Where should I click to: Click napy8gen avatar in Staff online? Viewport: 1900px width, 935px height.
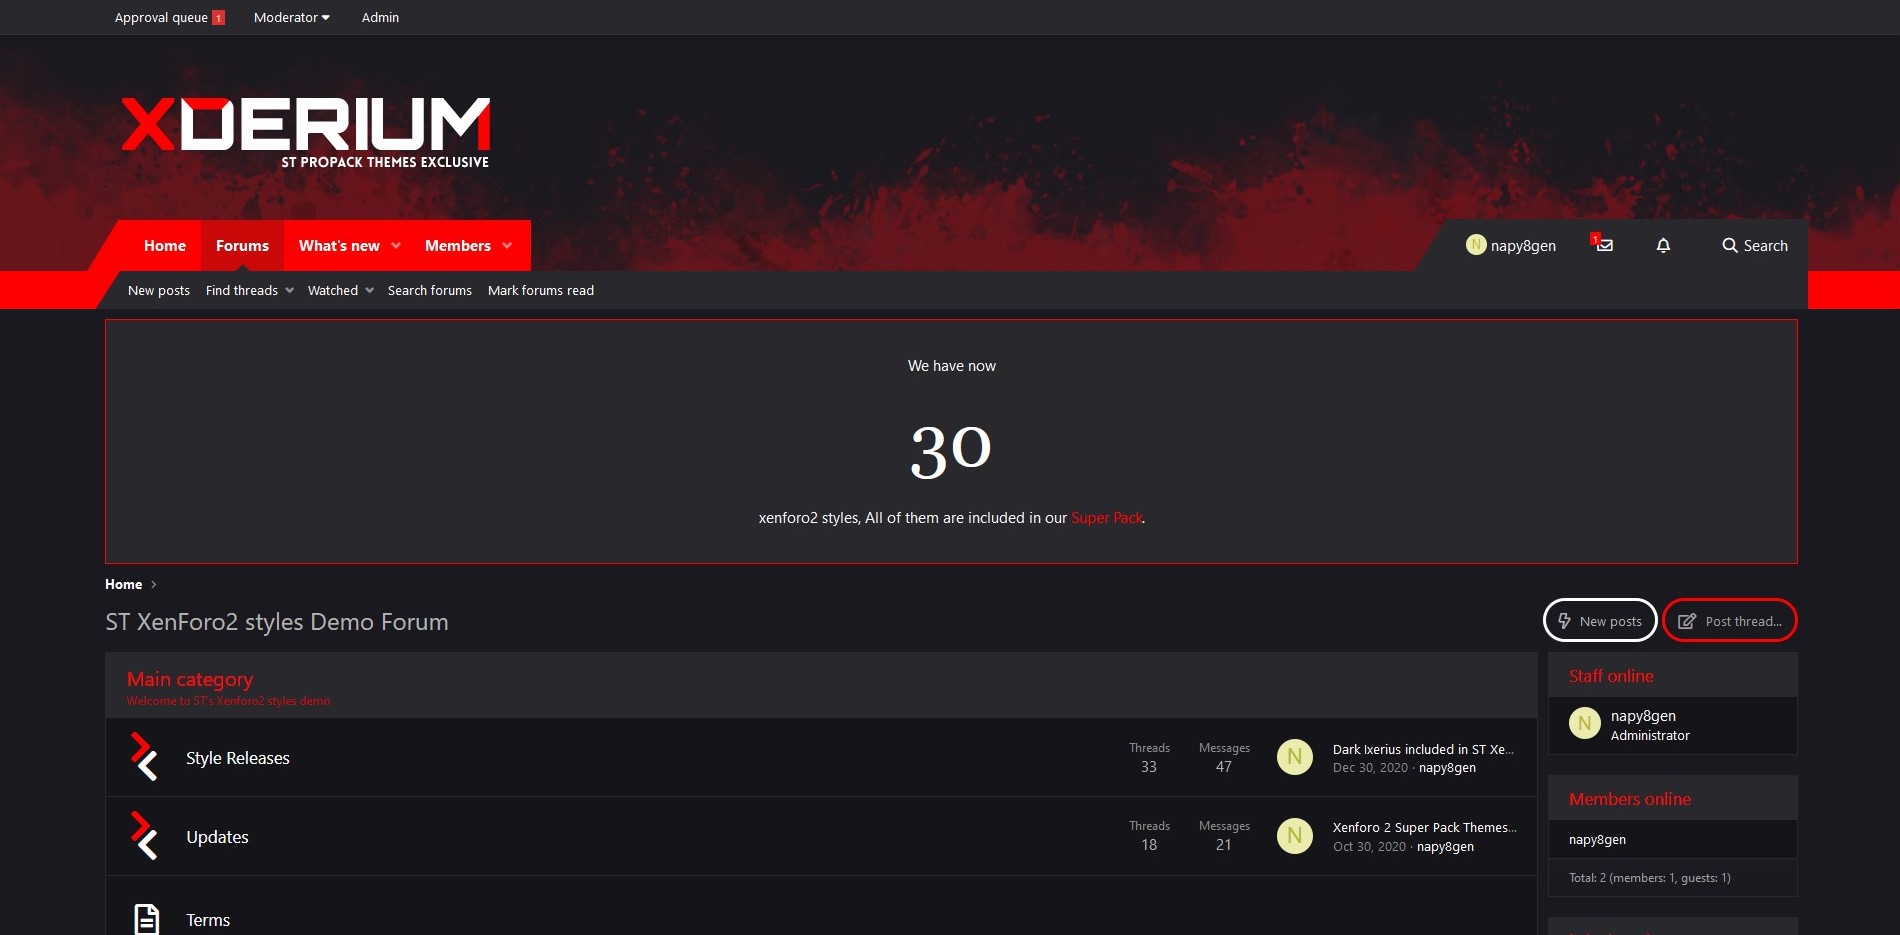point(1585,723)
